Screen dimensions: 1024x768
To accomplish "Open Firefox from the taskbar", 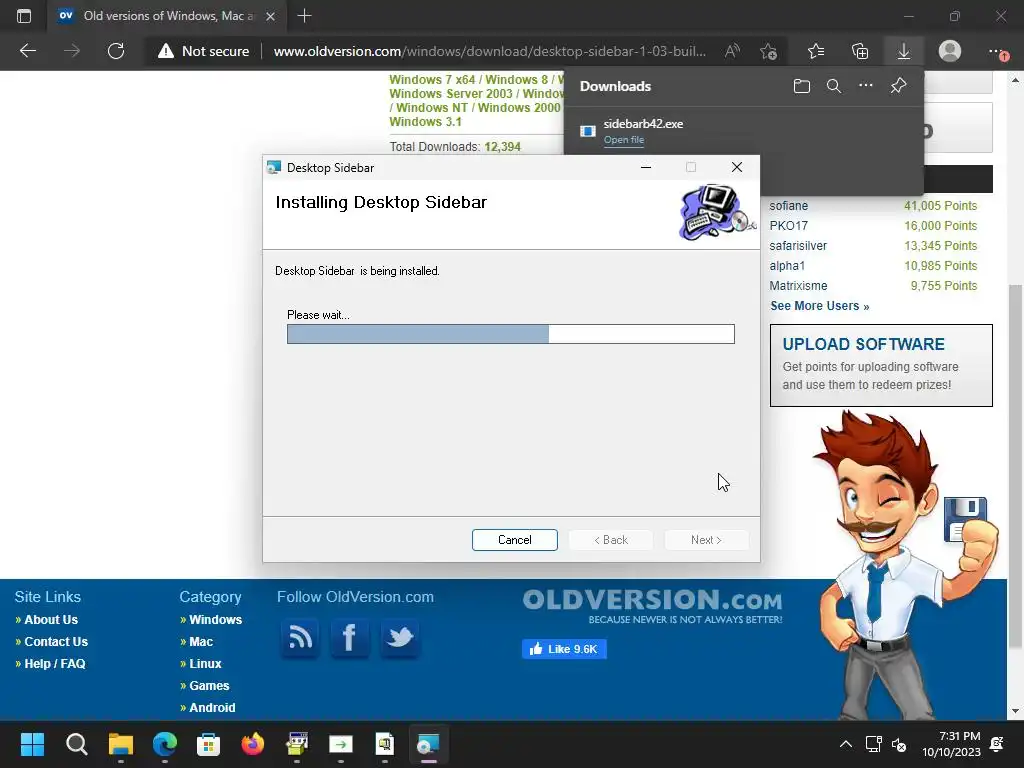I will (253, 744).
